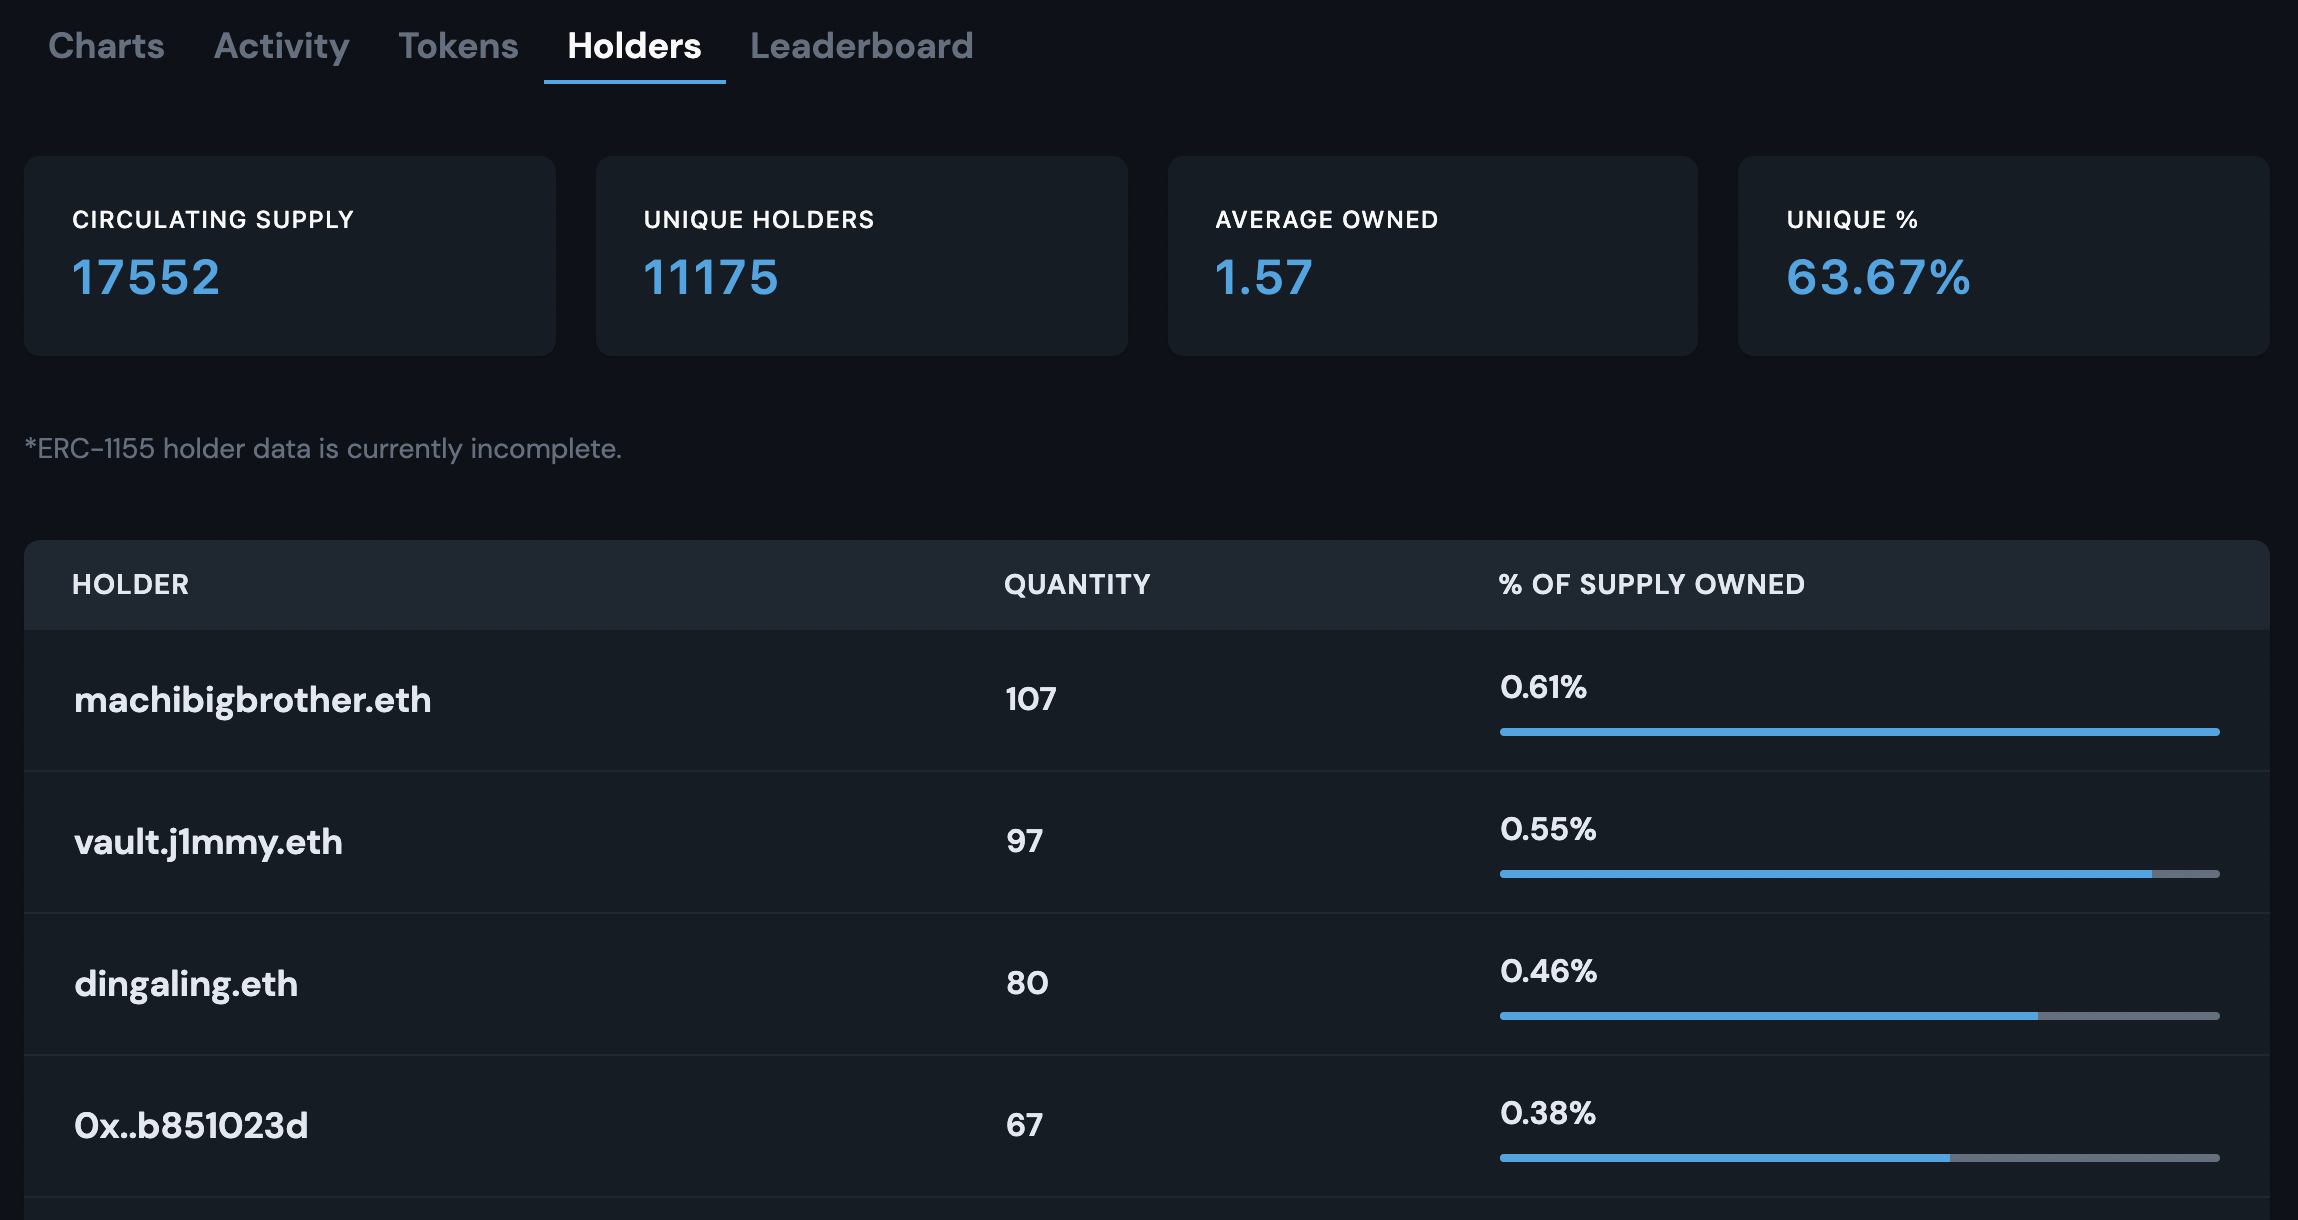Select the Holders tab
Viewport: 2298px width, 1220px height.
634,46
